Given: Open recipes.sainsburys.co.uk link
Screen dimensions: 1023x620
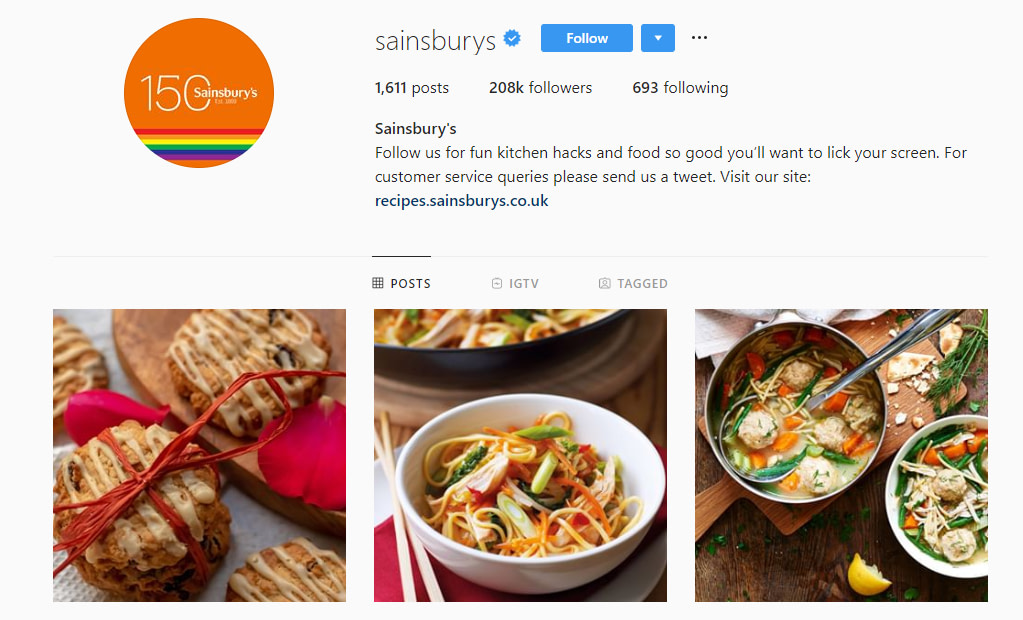Looking at the screenshot, I should point(461,201).
